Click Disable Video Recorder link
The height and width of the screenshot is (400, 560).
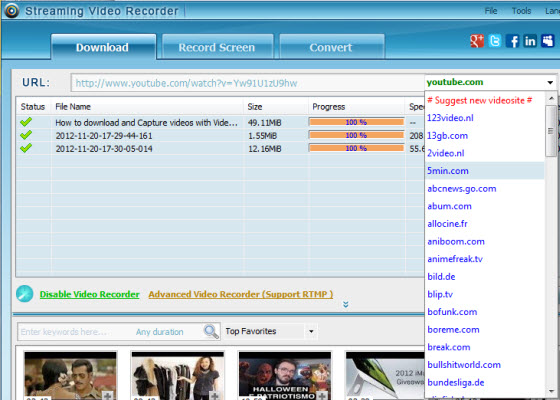point(89,294)
